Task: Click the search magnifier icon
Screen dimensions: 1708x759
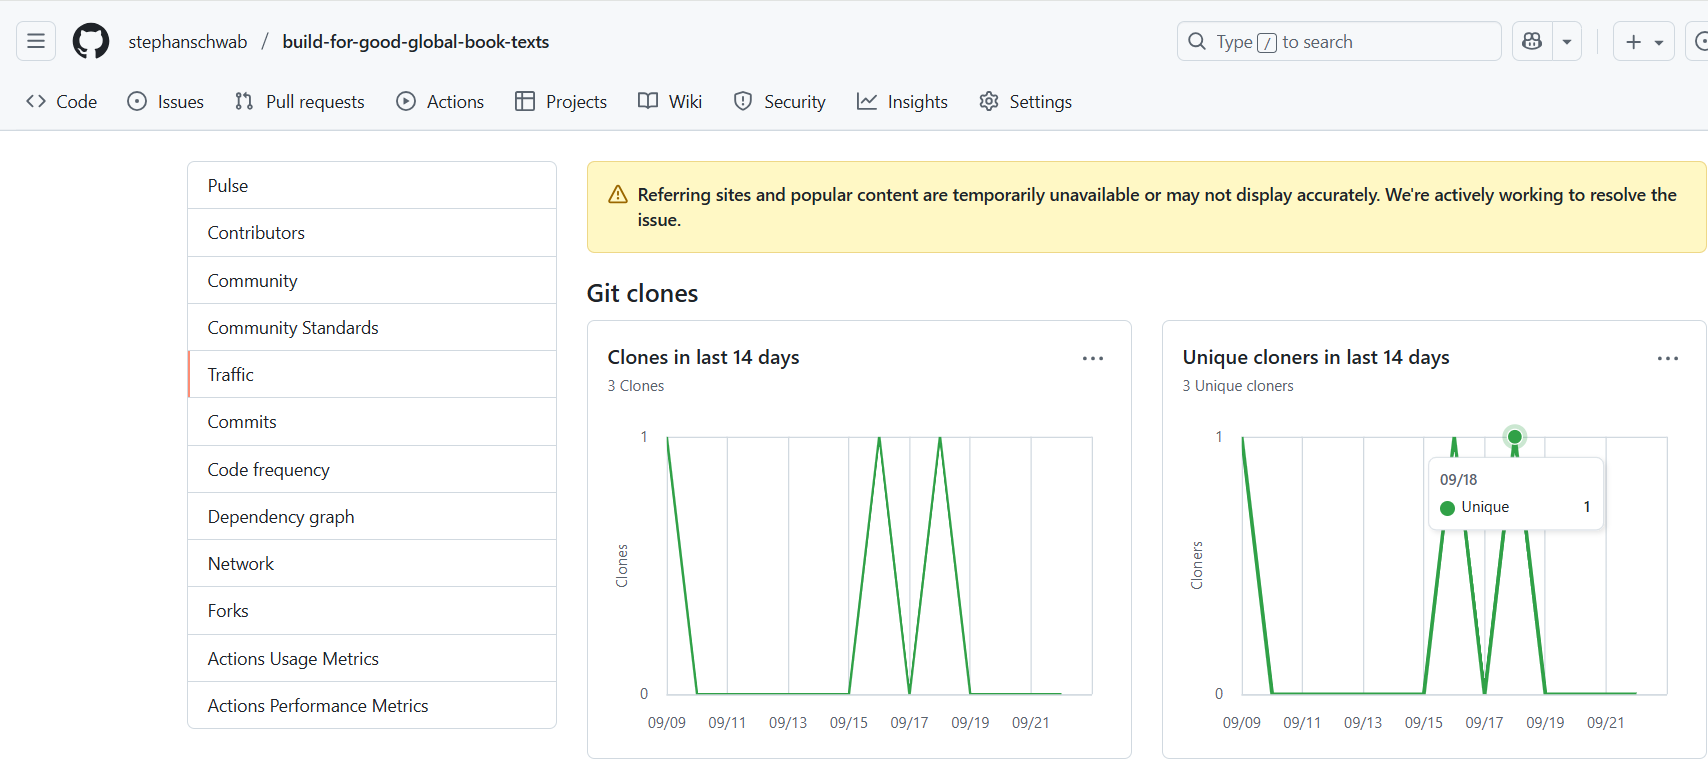Action: point(1197,41)
